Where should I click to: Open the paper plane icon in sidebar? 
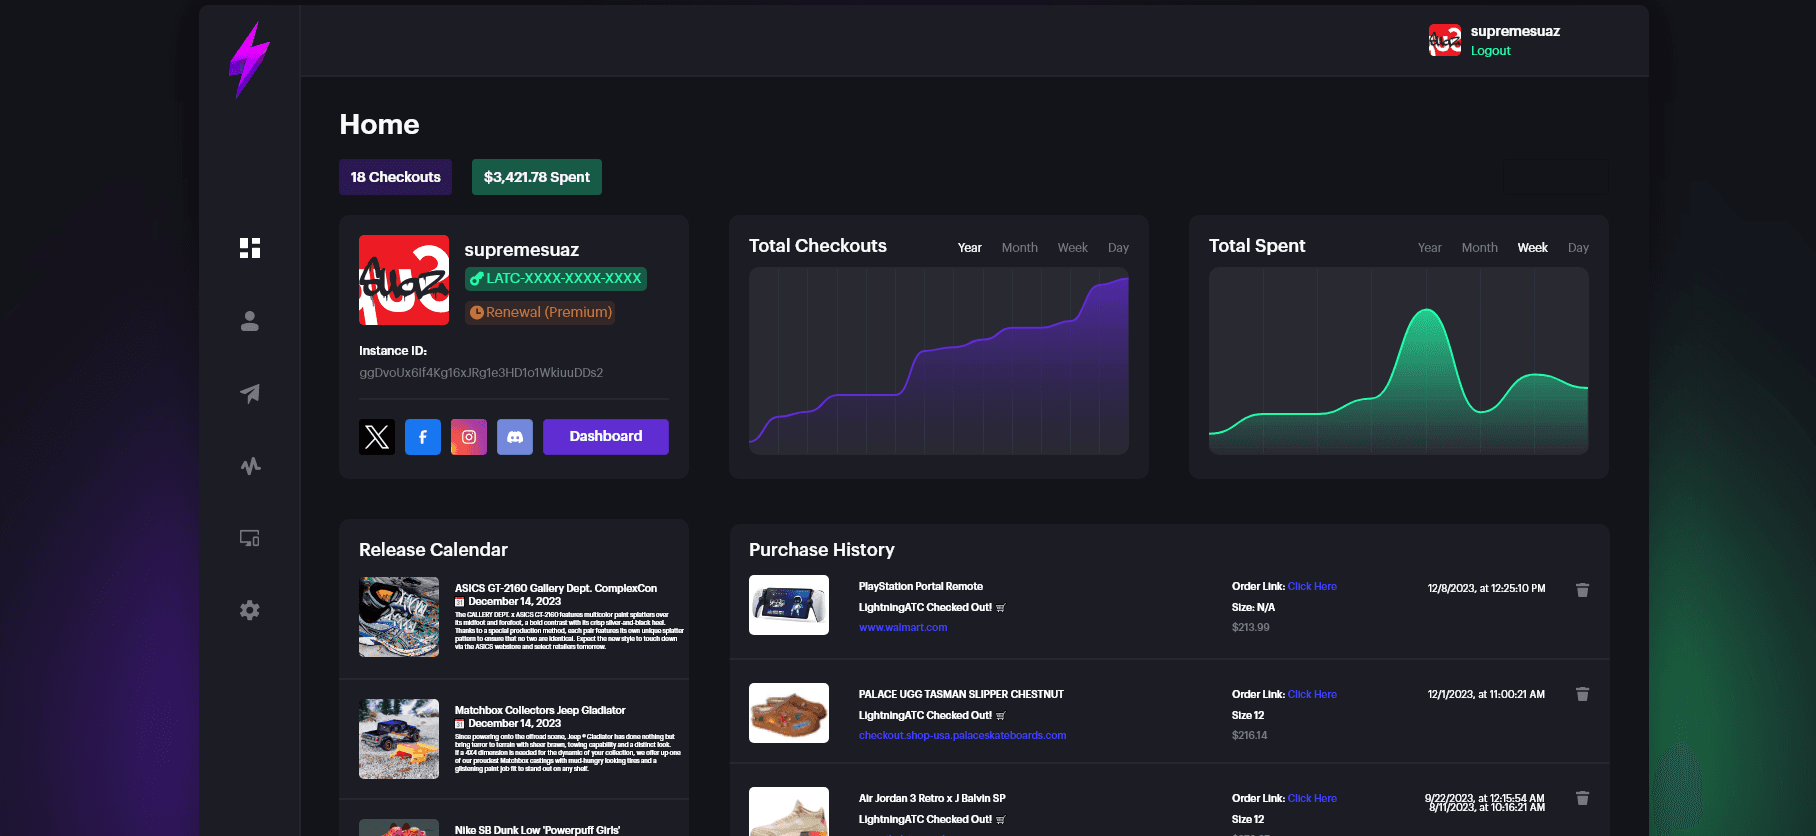[250, 393]
